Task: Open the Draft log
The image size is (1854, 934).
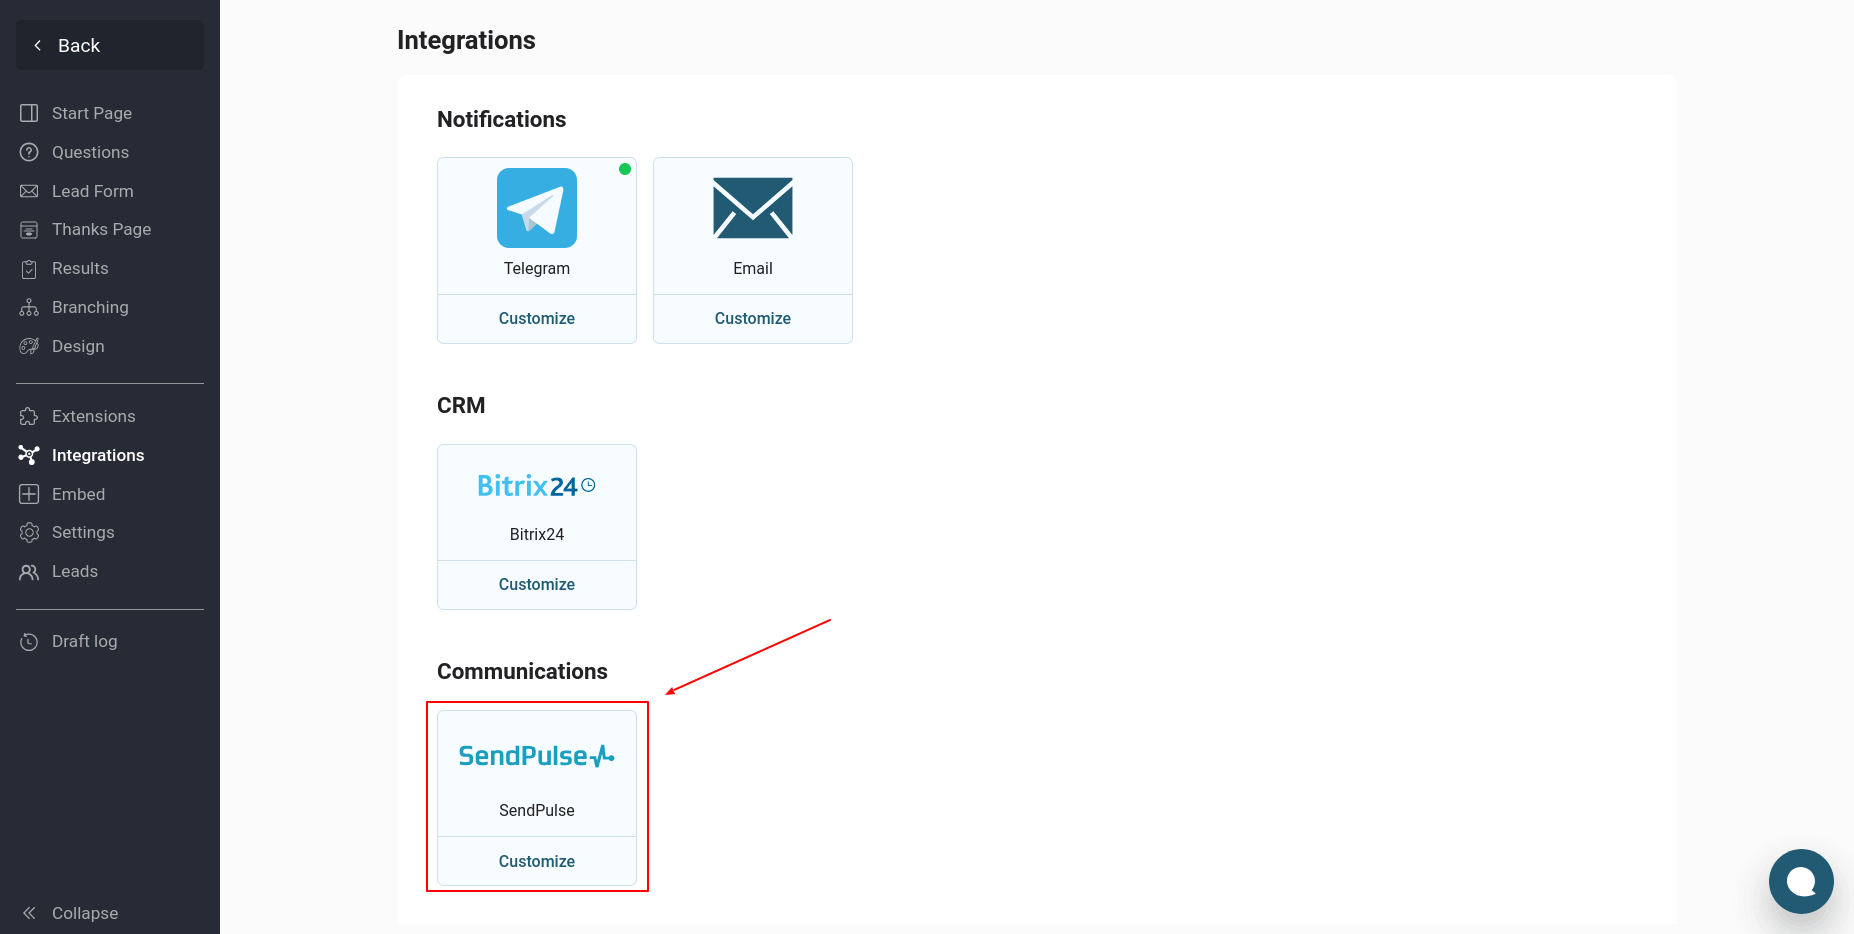Action: coord(84,641)
